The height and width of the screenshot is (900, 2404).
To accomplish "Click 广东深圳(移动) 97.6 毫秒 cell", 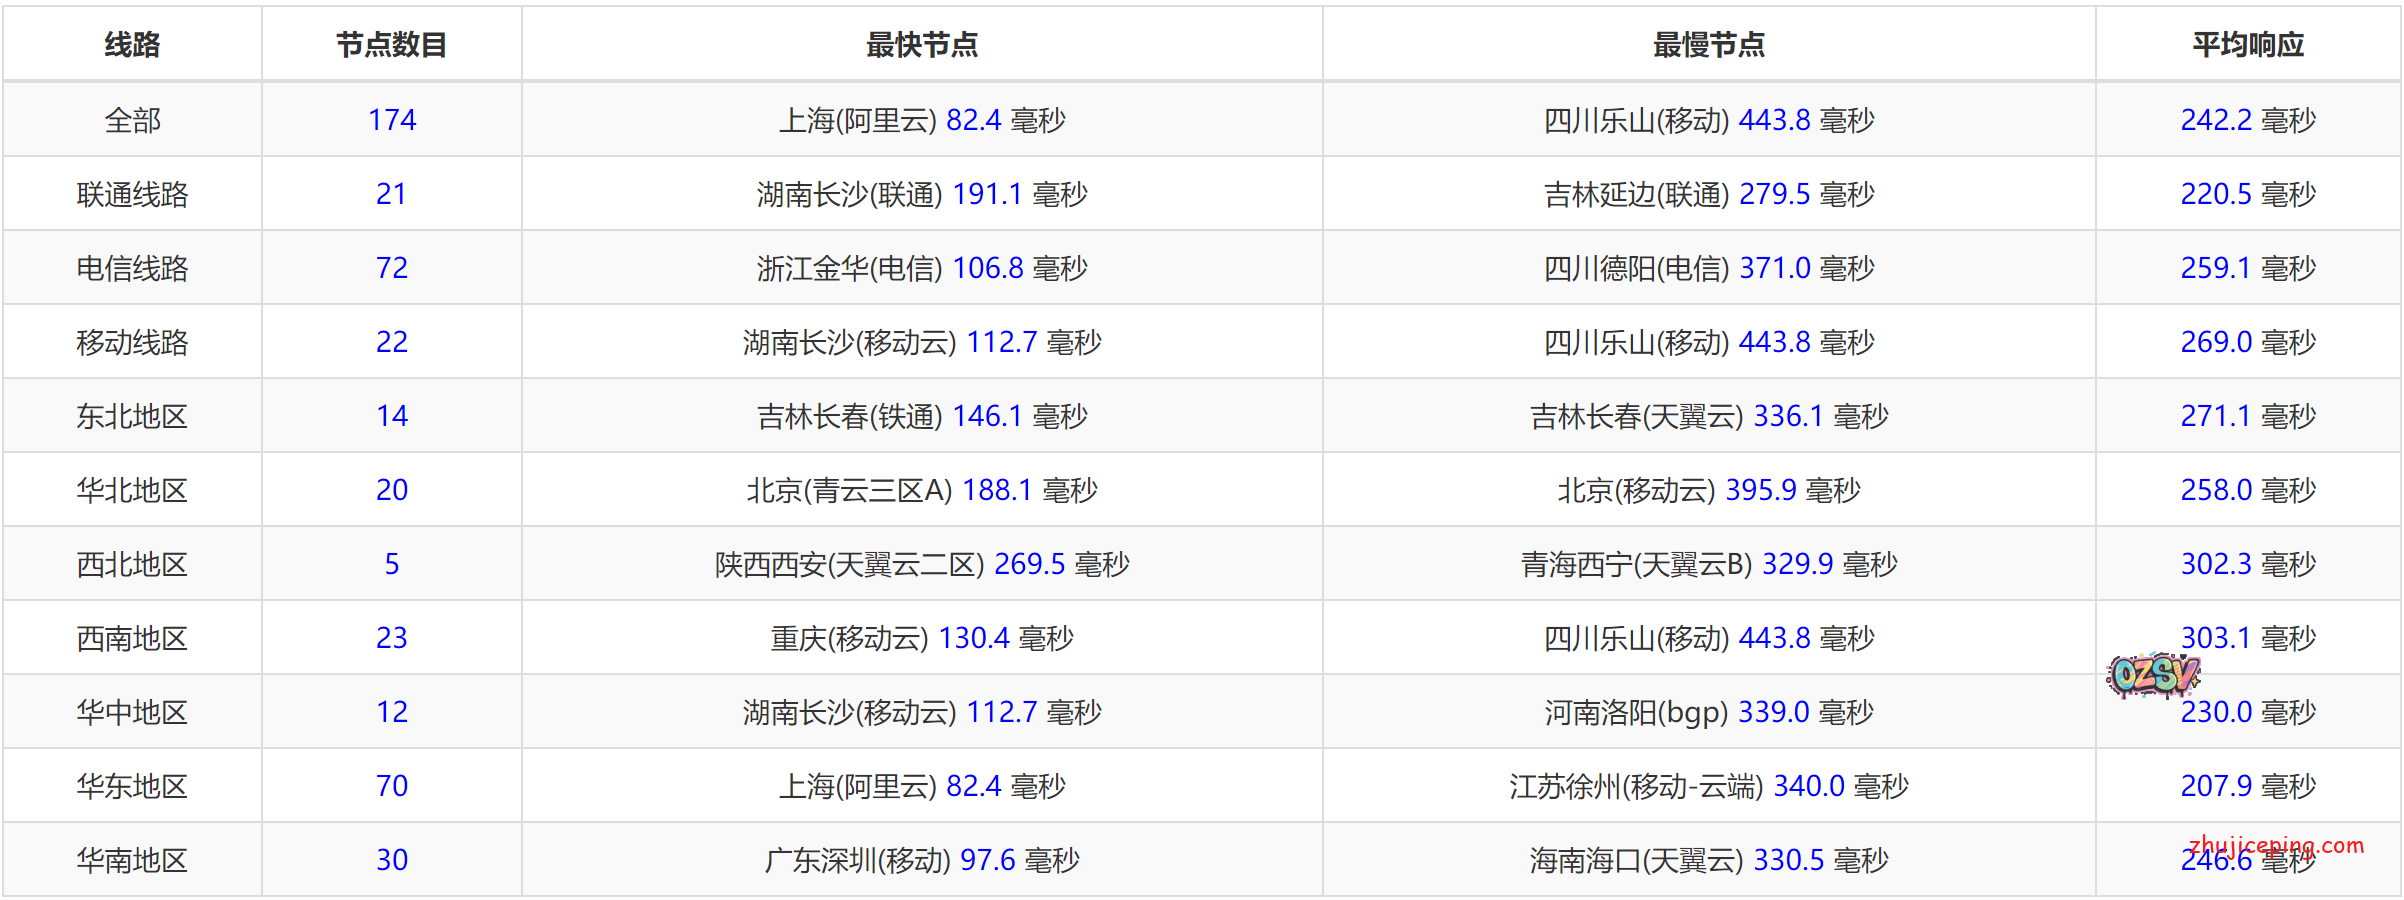I will [x=921, y=860].
